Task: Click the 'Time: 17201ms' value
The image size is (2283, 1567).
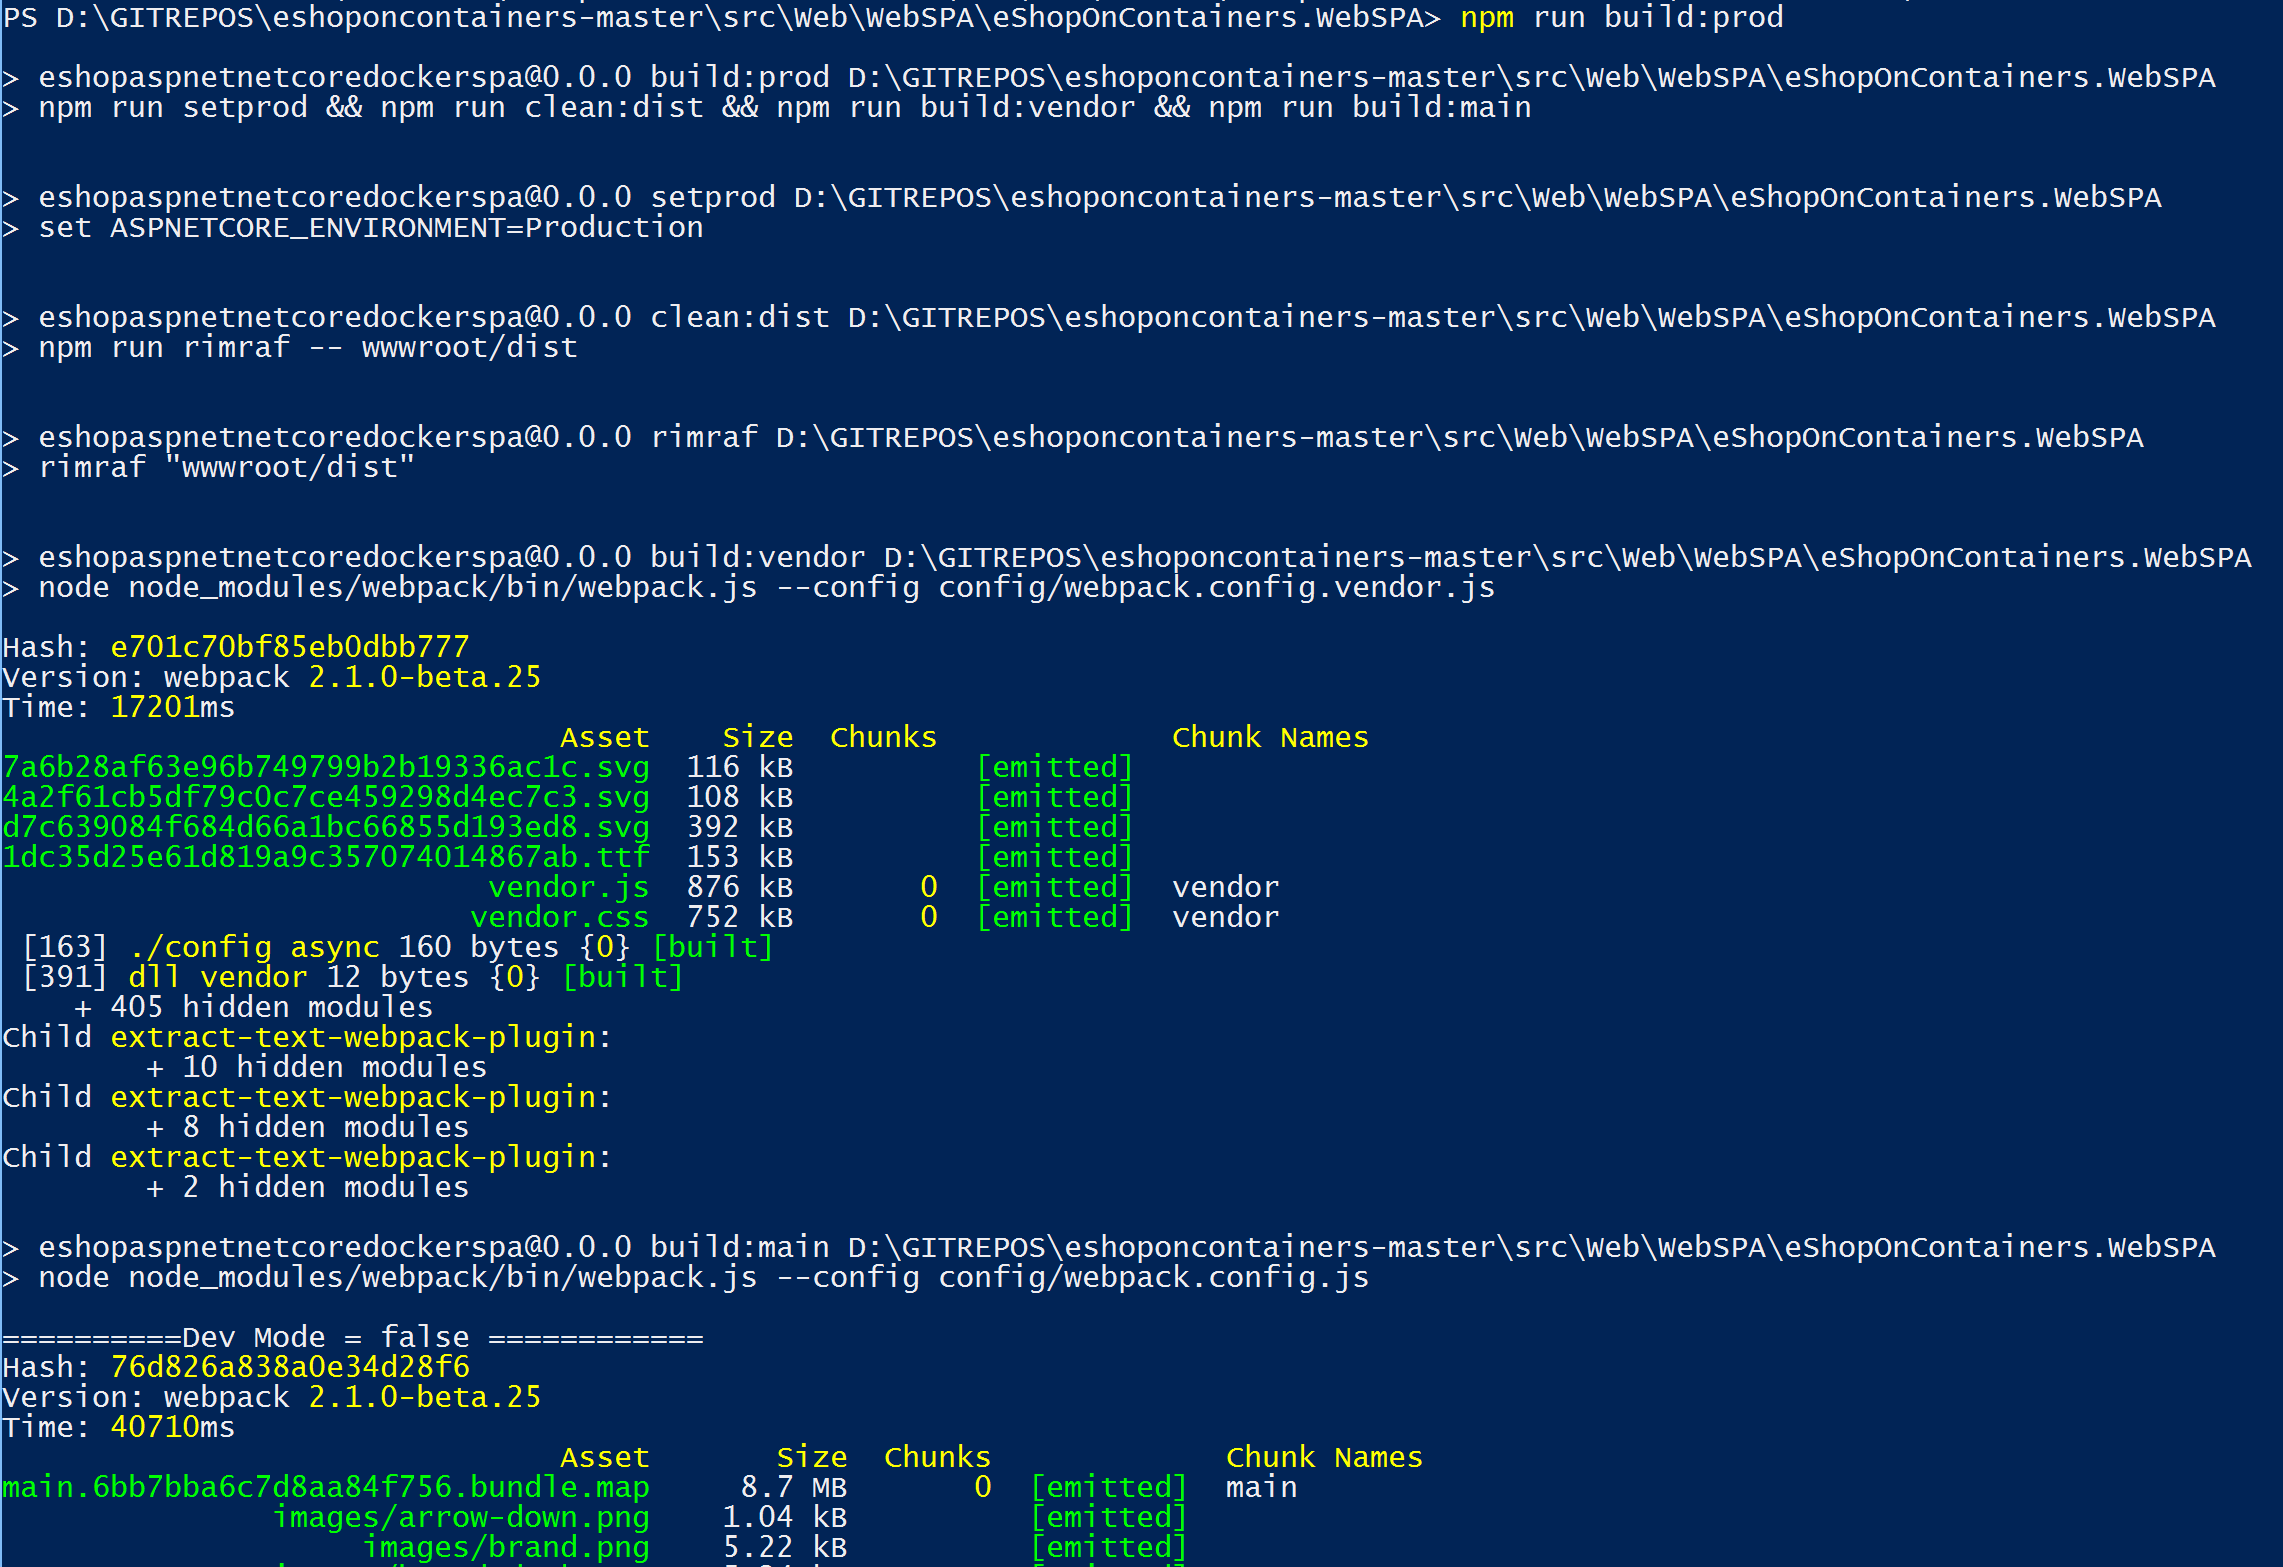Action: (x=172, y=707)
